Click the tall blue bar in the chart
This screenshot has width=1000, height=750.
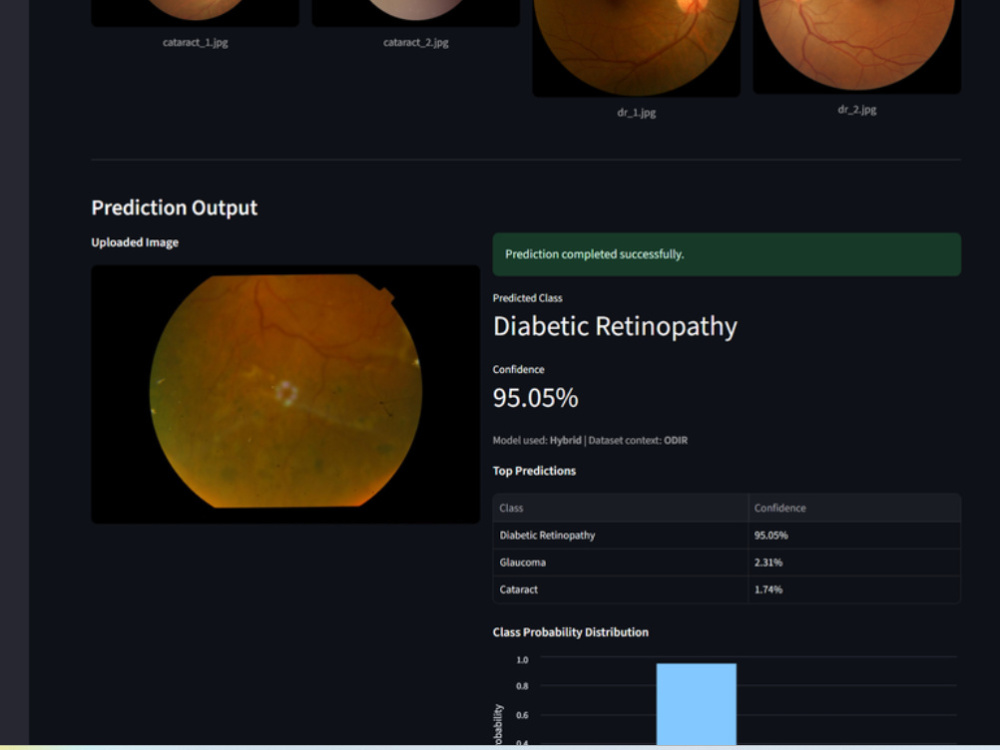696,704
